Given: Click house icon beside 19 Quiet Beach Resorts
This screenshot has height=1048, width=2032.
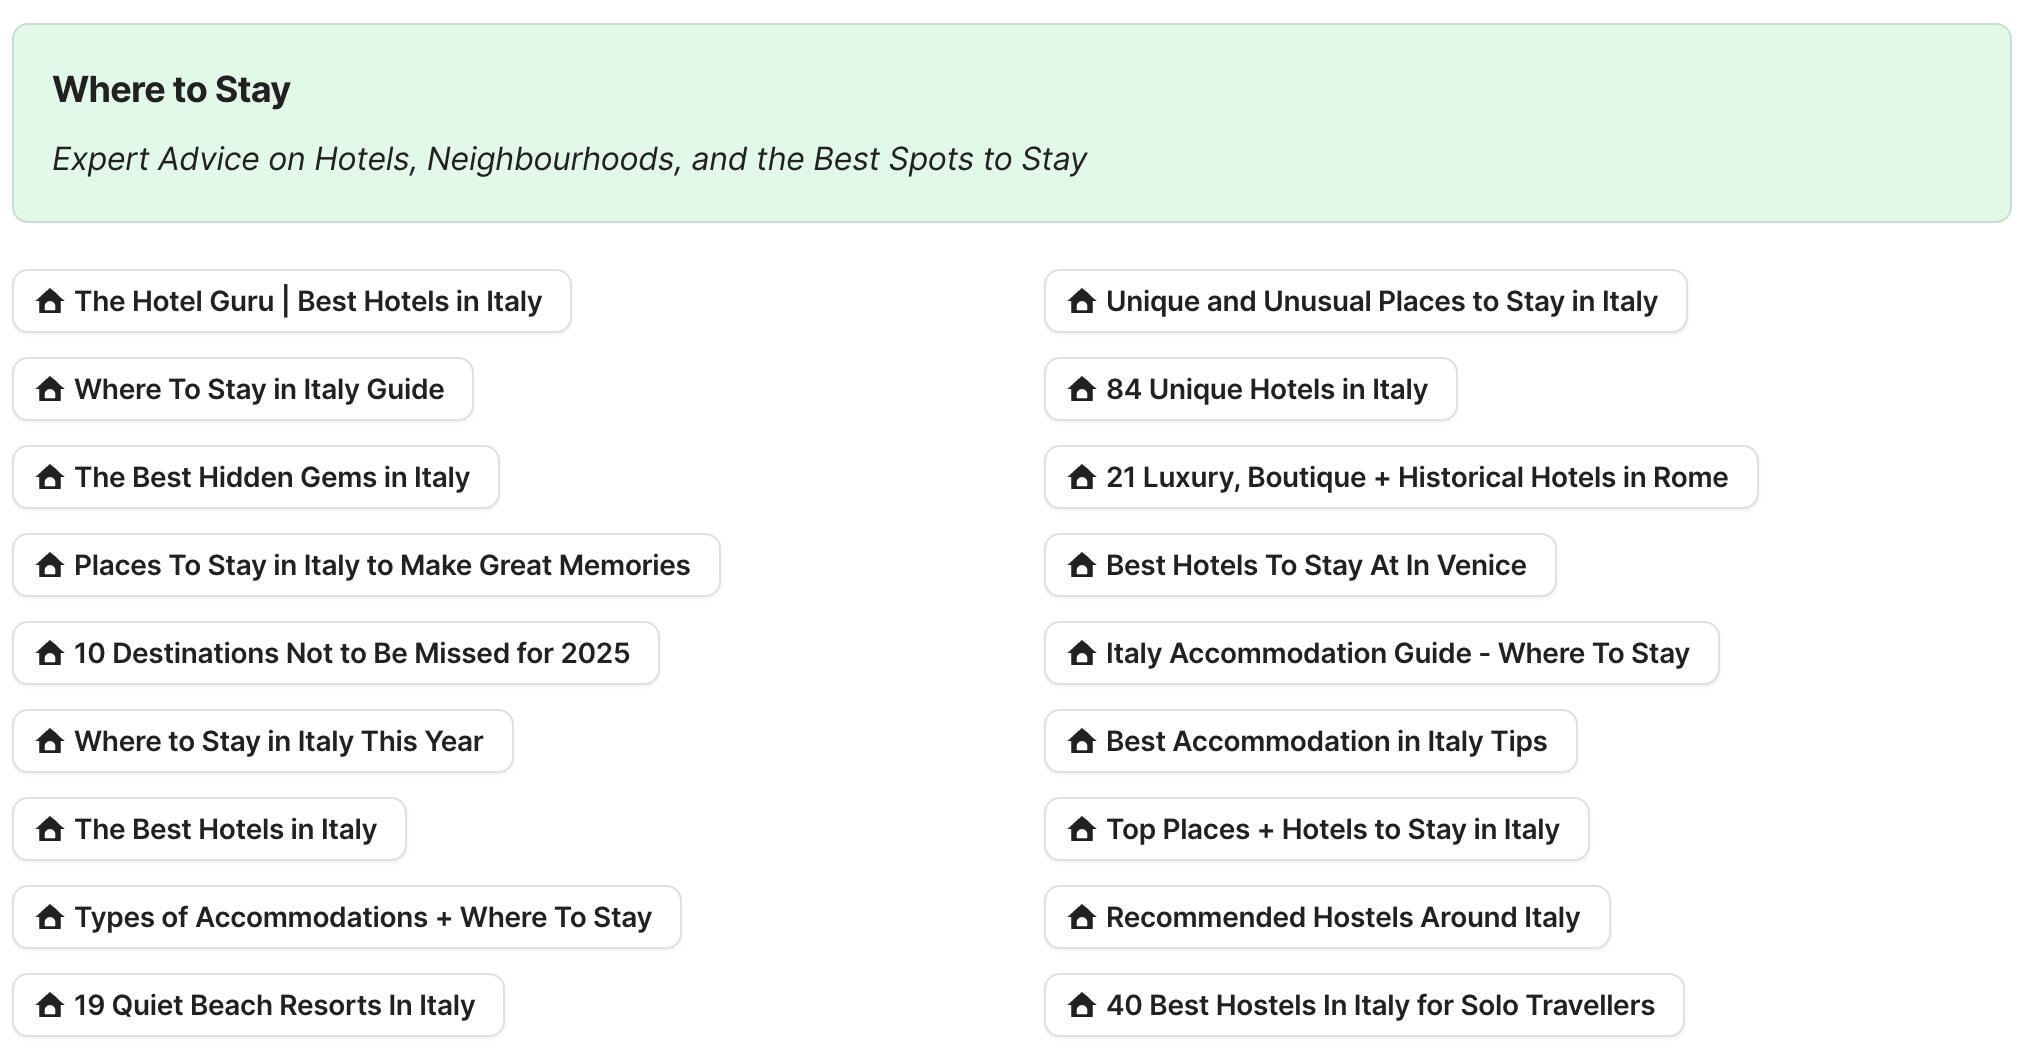Looking at the screenshot, I should pyautogui.click(x=50, y=1005).
